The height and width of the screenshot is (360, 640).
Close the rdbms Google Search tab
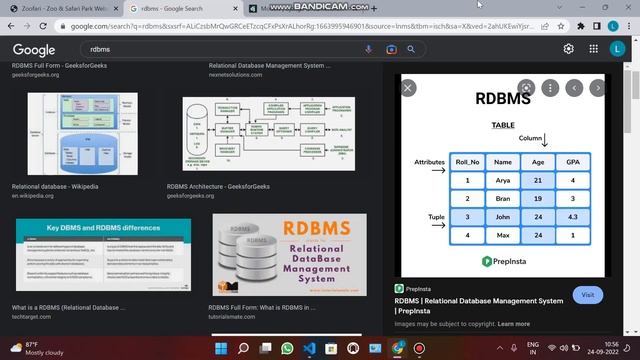236,8
